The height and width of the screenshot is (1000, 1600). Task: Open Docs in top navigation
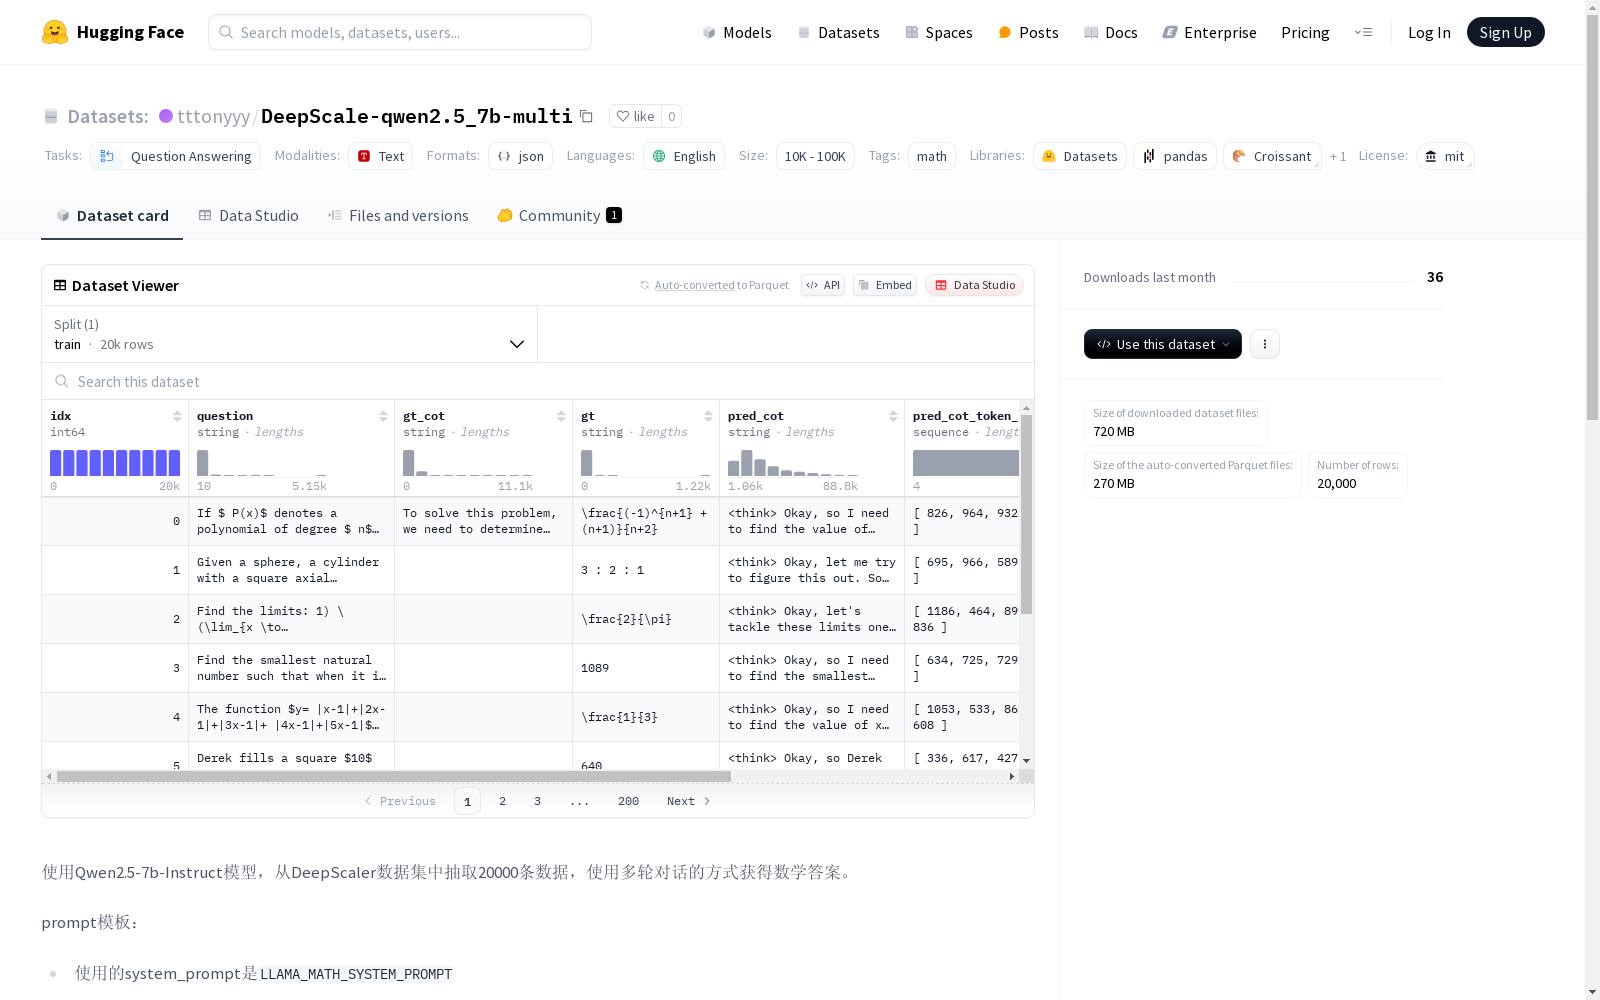pyautogui.click(x=1111, y=32)
